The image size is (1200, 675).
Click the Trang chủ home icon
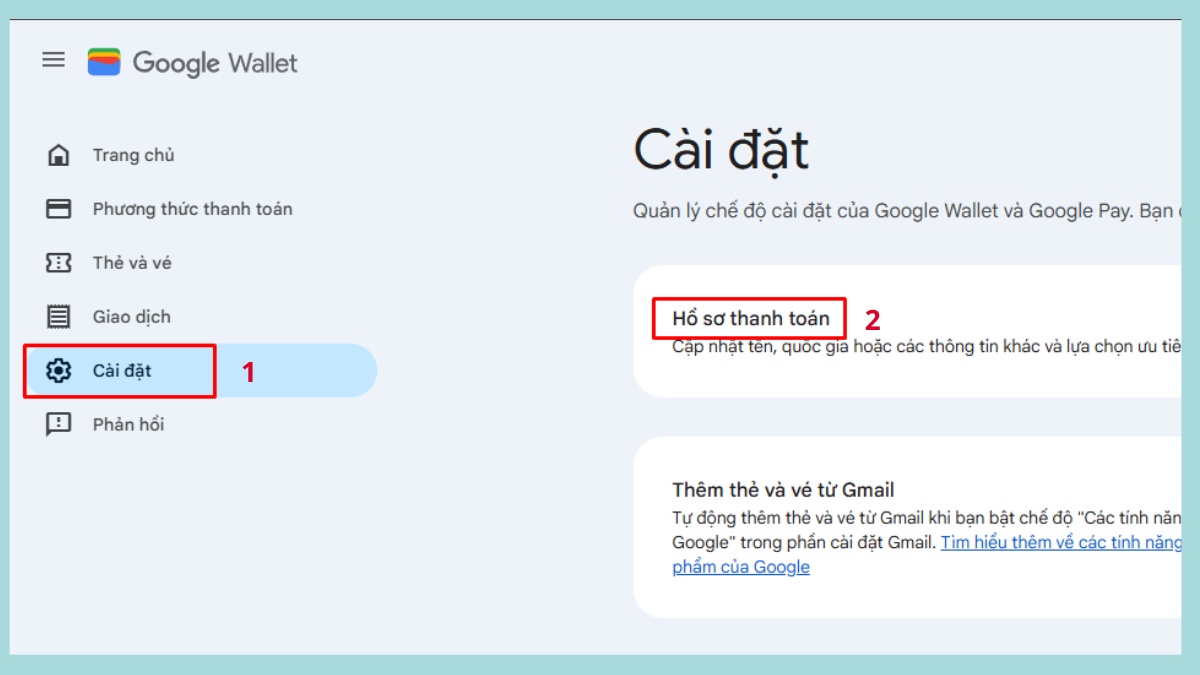[x=59, y=155]
